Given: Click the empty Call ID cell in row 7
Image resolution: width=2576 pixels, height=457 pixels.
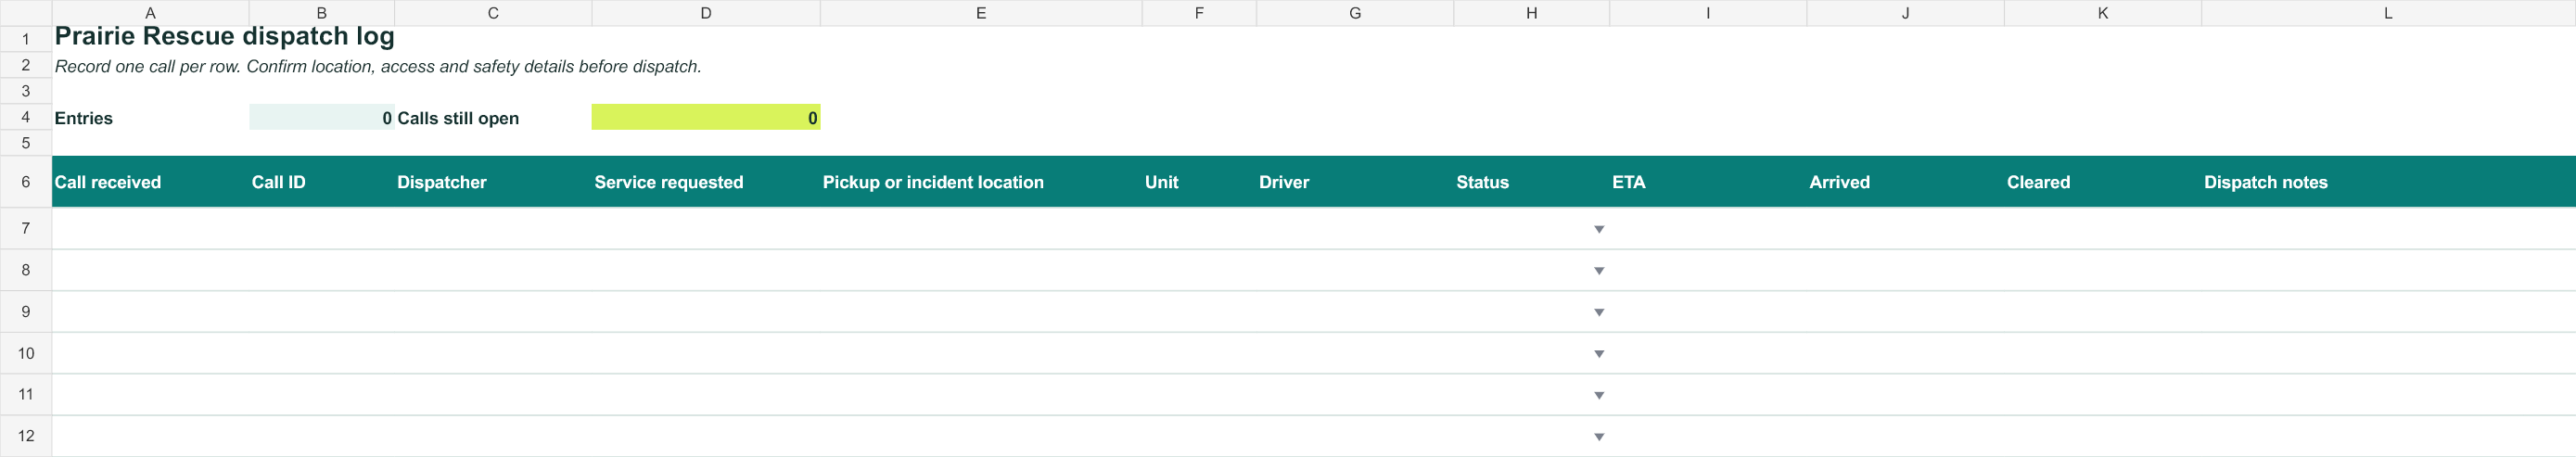Looking at the screenshot, I should tap(322, 228).
